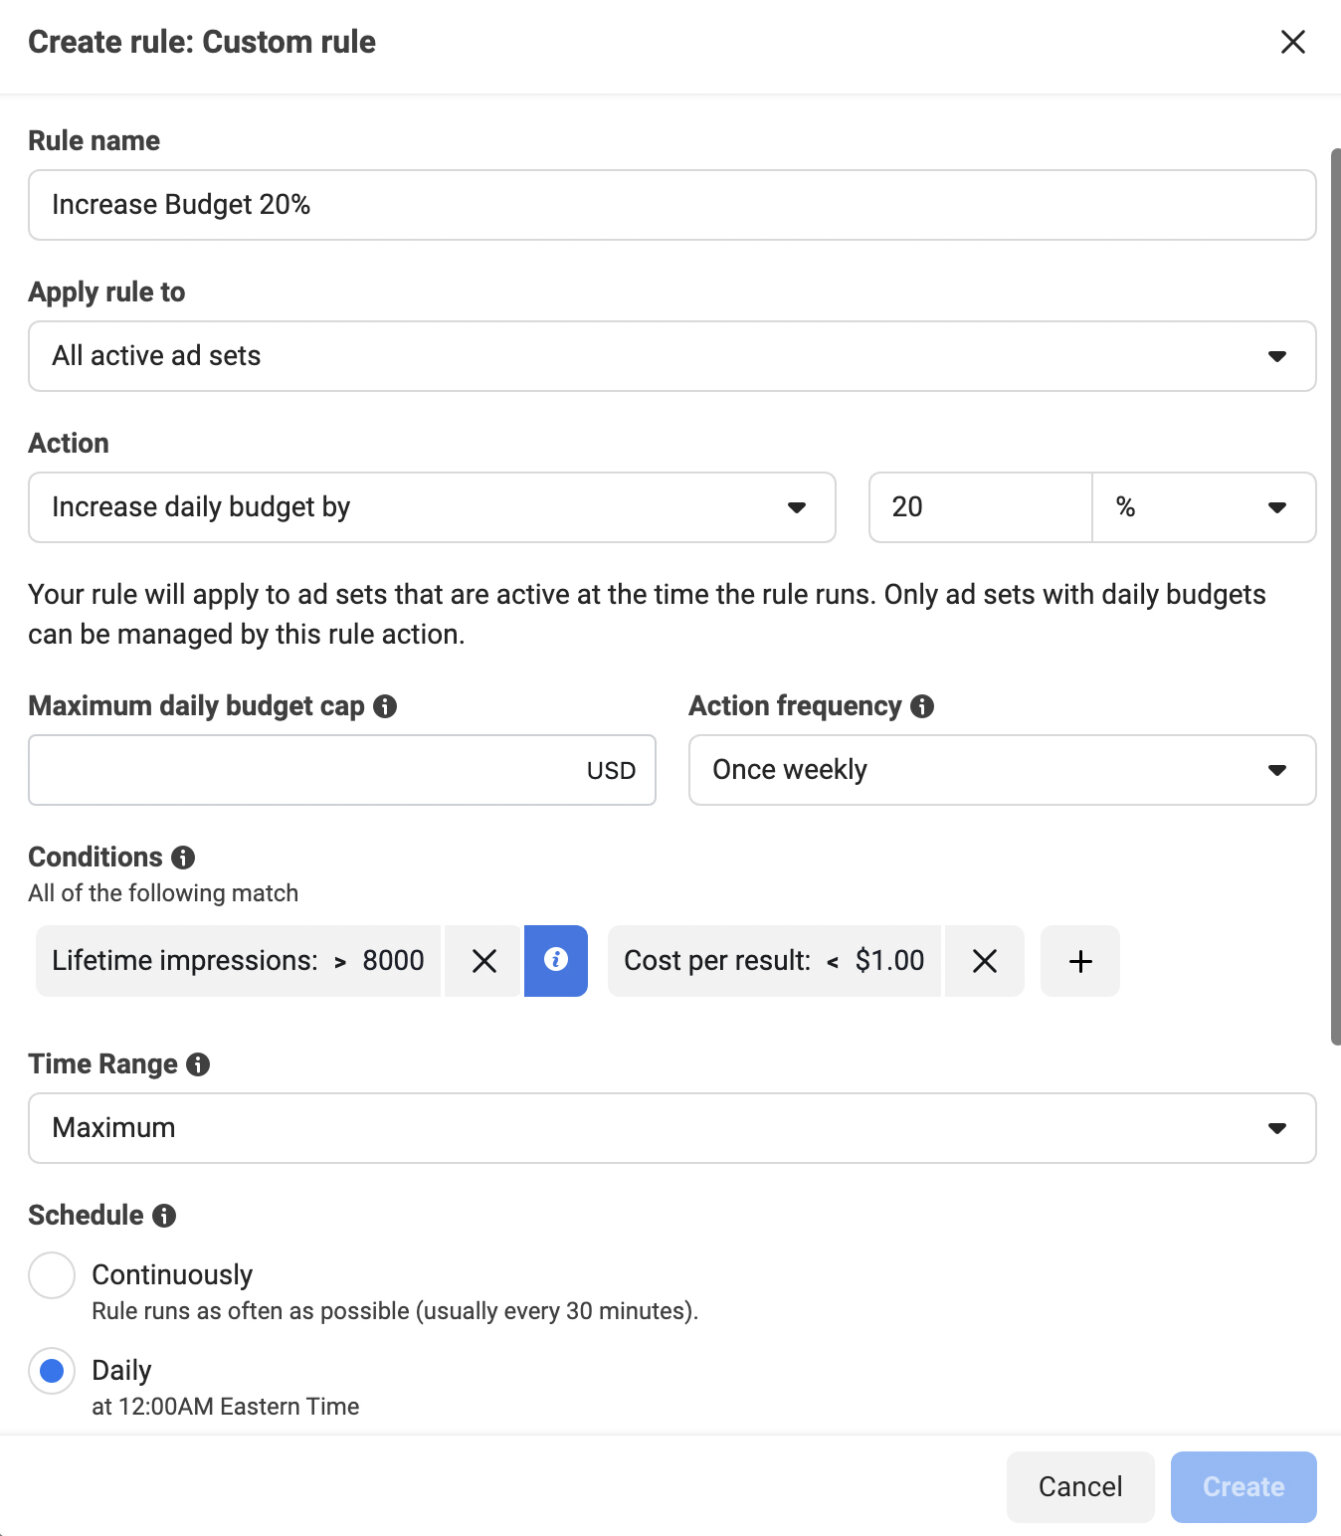Select the Continuously schedule option

pyautogui.click(x=51, y=1275)
